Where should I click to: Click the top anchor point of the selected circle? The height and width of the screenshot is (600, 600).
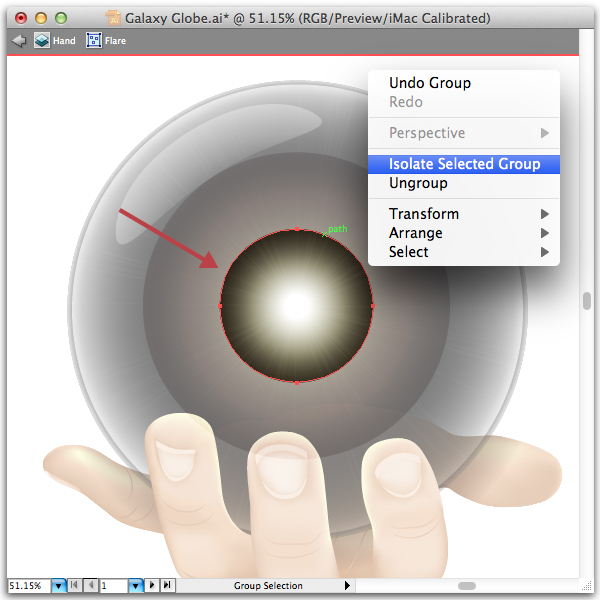(297, 229)
